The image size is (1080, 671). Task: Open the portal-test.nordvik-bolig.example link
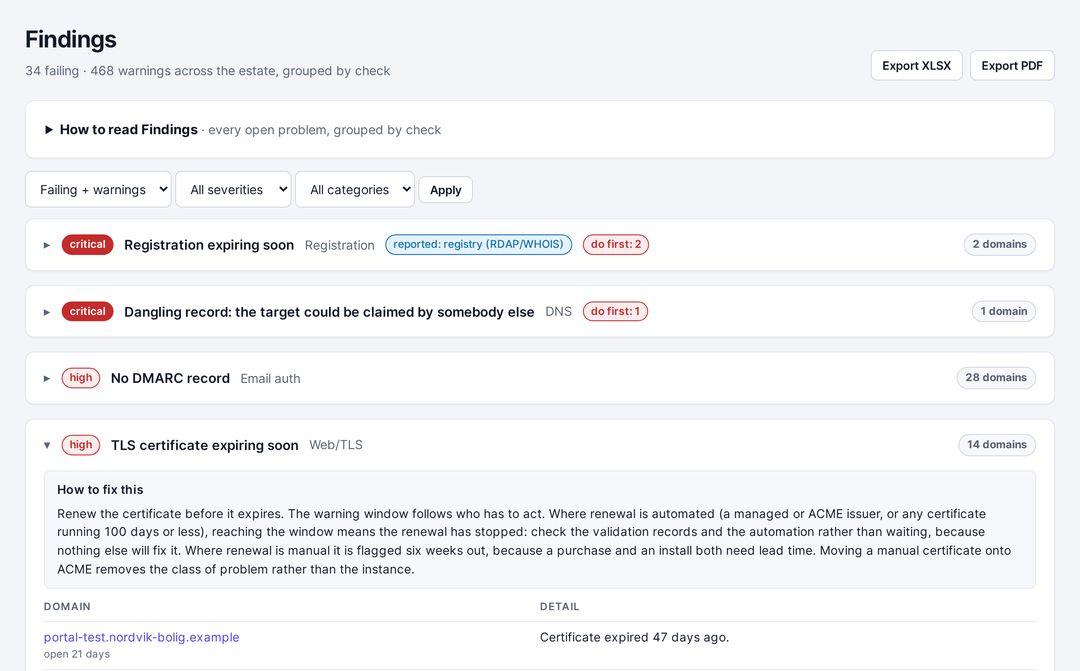pyautogui.click(x=141, y=637)
